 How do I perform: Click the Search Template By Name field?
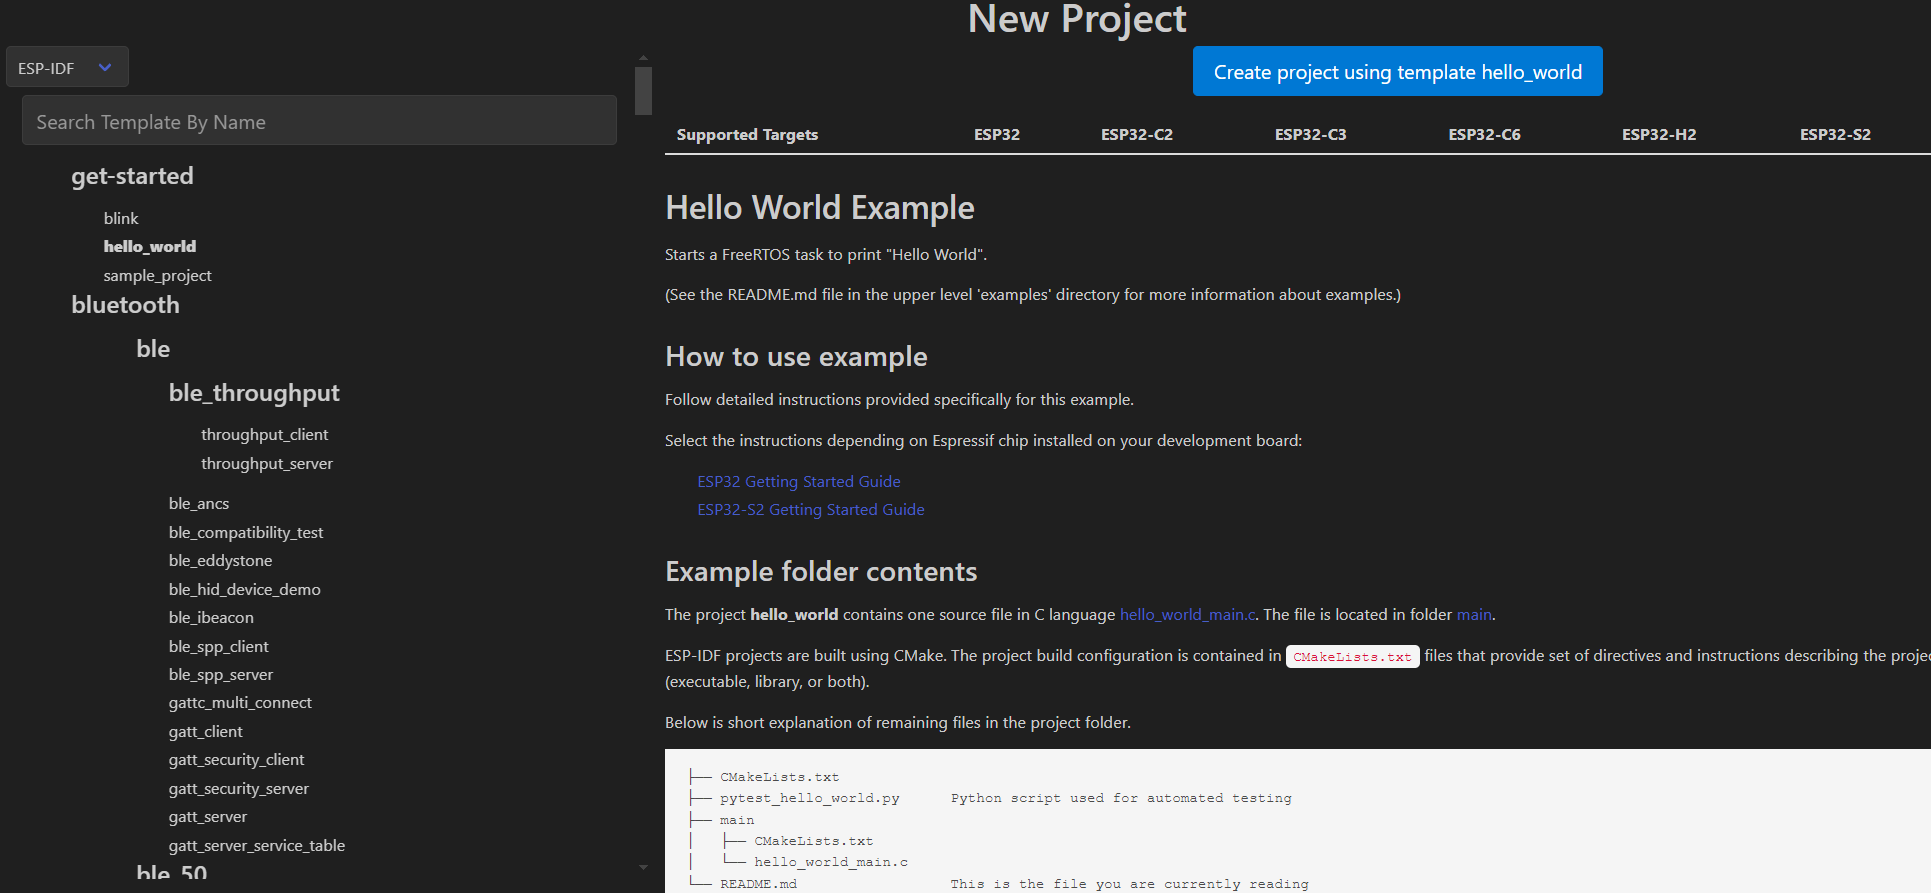click(x=319, y=122)
